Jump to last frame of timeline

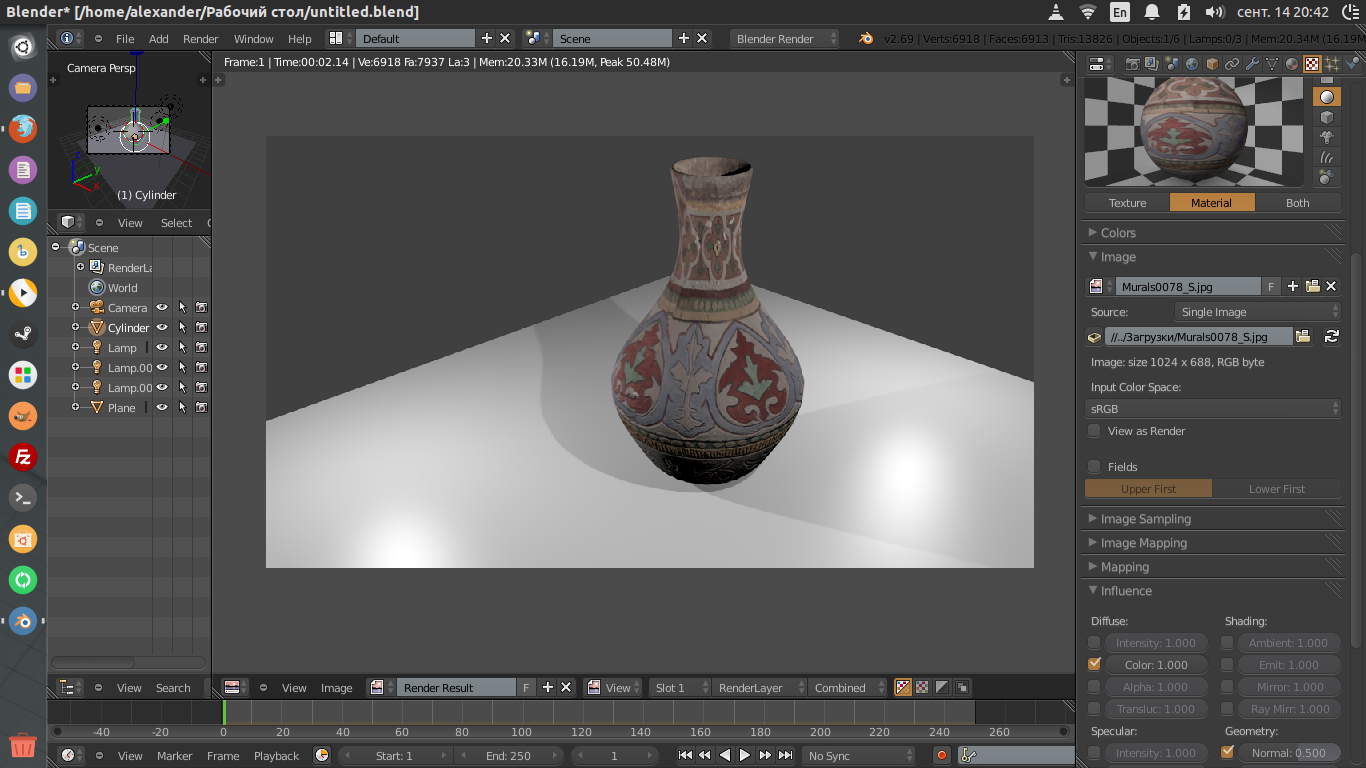pos(786,755)
